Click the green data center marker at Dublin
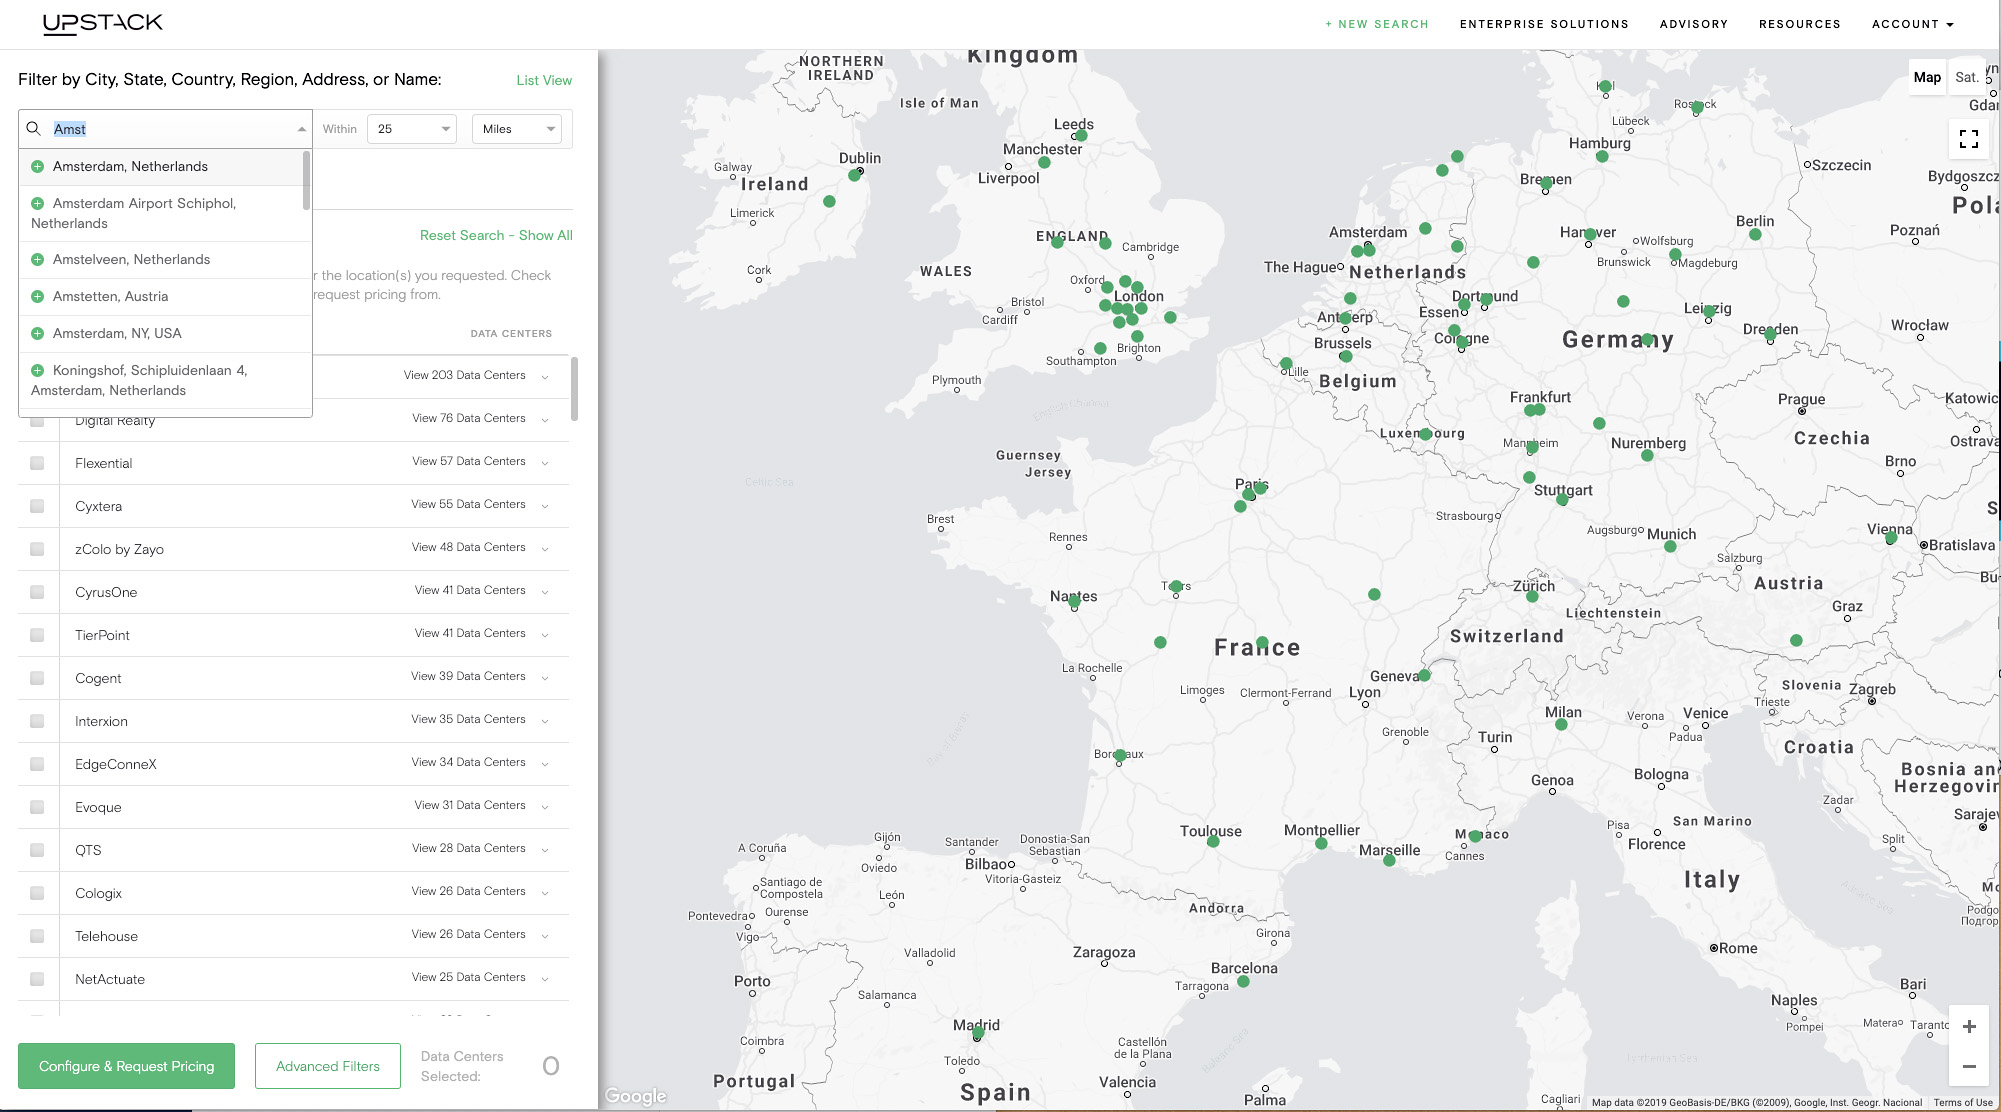2001x1112 pixels. [x=854, y=175]
